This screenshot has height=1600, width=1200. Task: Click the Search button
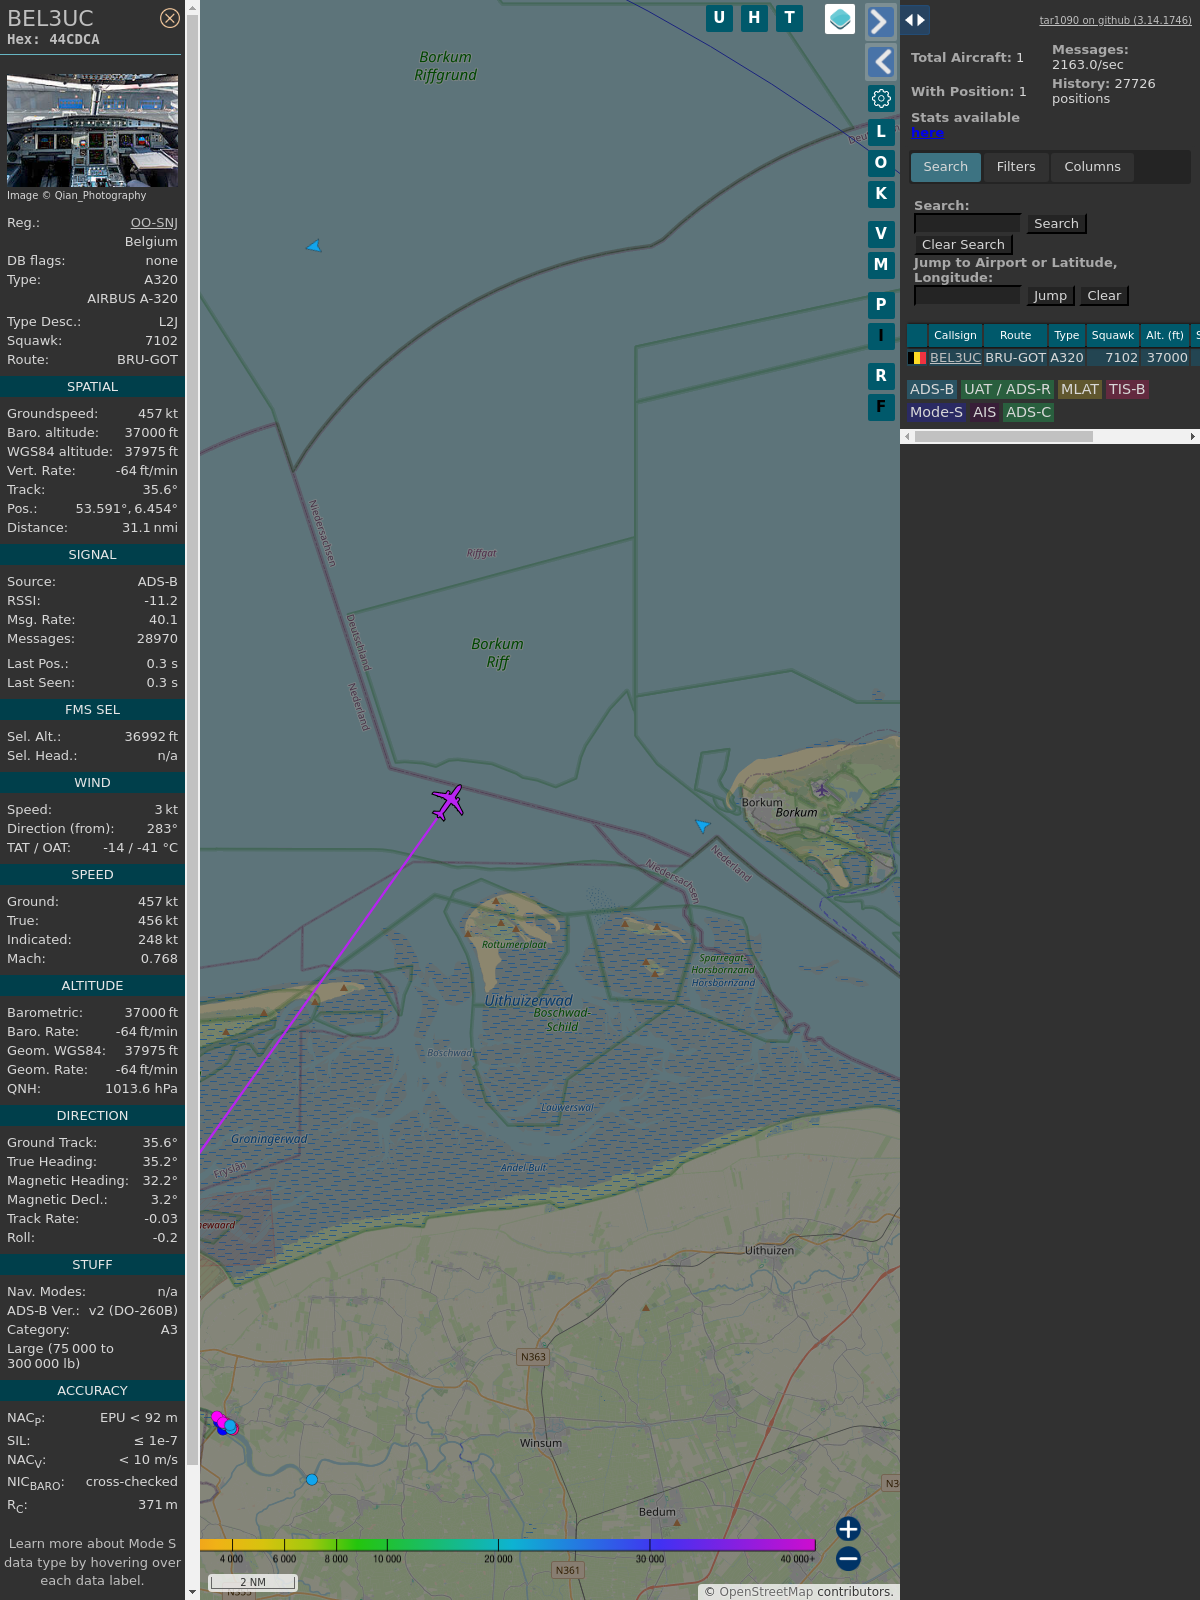[1056, 224]
